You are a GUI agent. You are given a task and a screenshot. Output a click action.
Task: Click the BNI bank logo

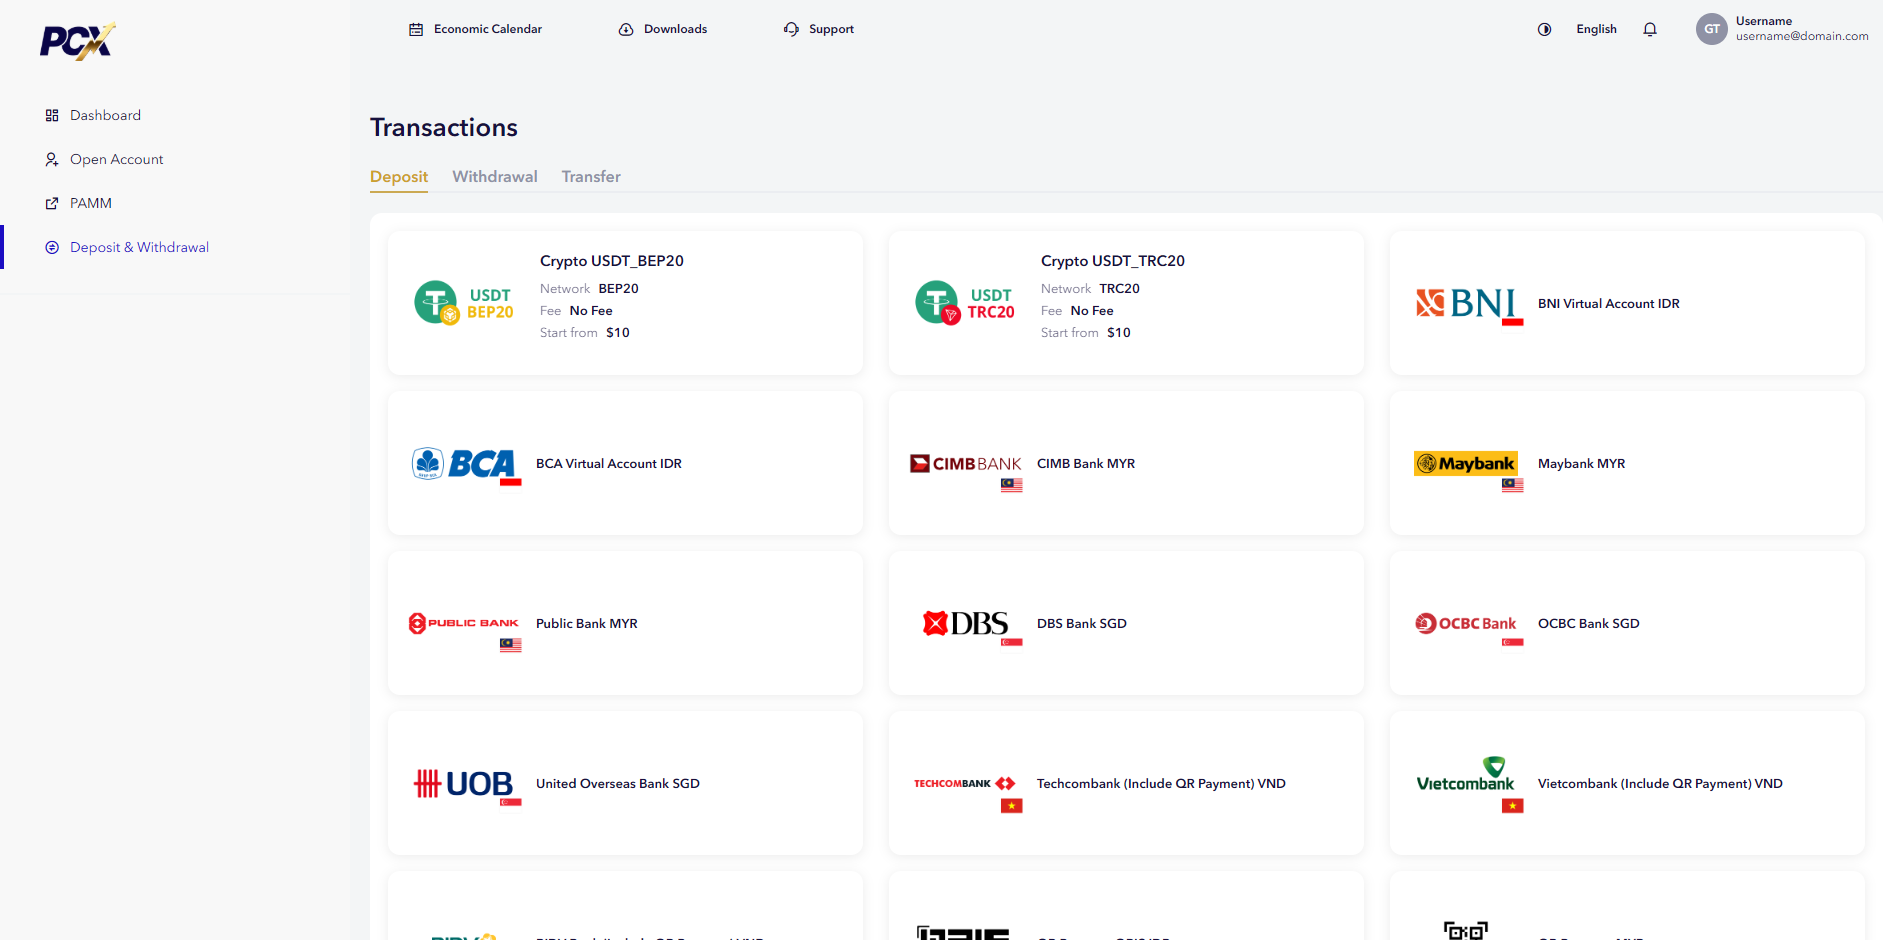[x=1469, y=304]
